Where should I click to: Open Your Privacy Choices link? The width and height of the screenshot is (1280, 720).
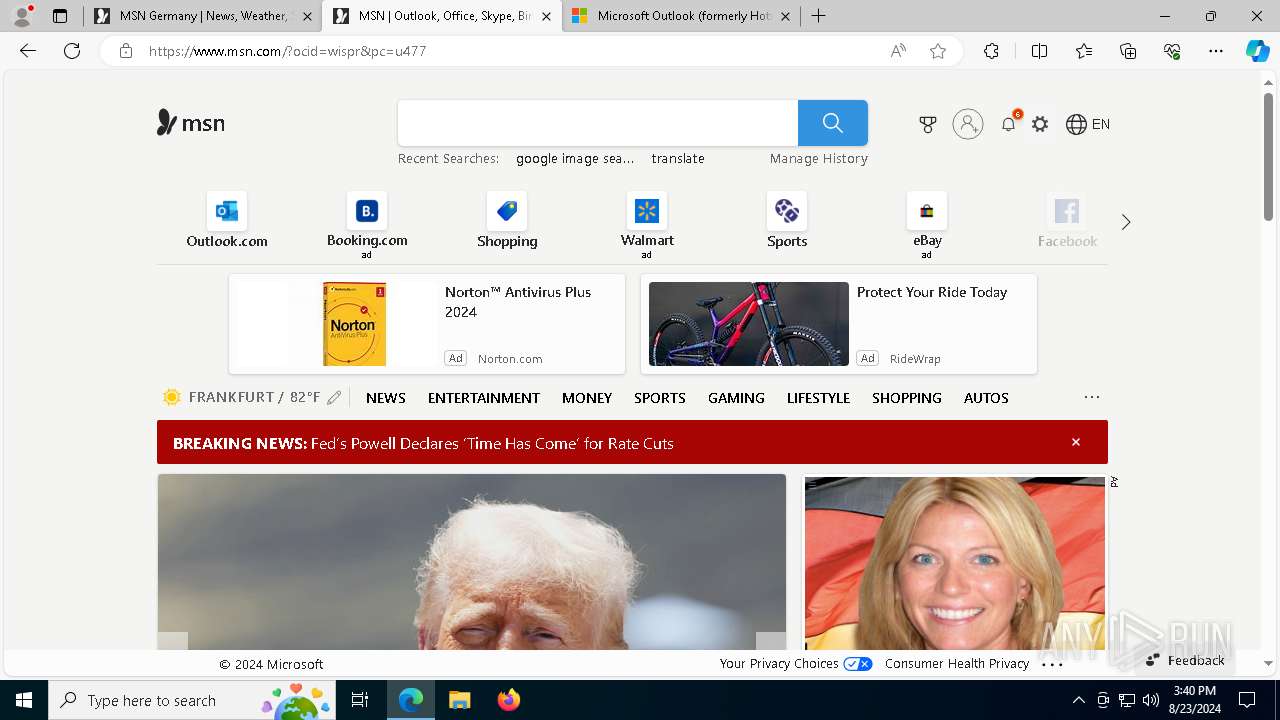point(796,664)
